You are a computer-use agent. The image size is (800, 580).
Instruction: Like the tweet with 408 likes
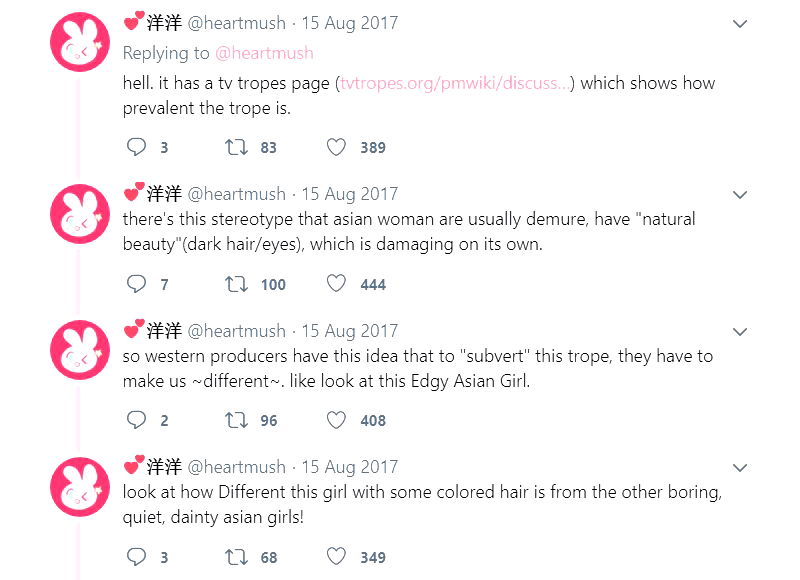pos(337,420)
